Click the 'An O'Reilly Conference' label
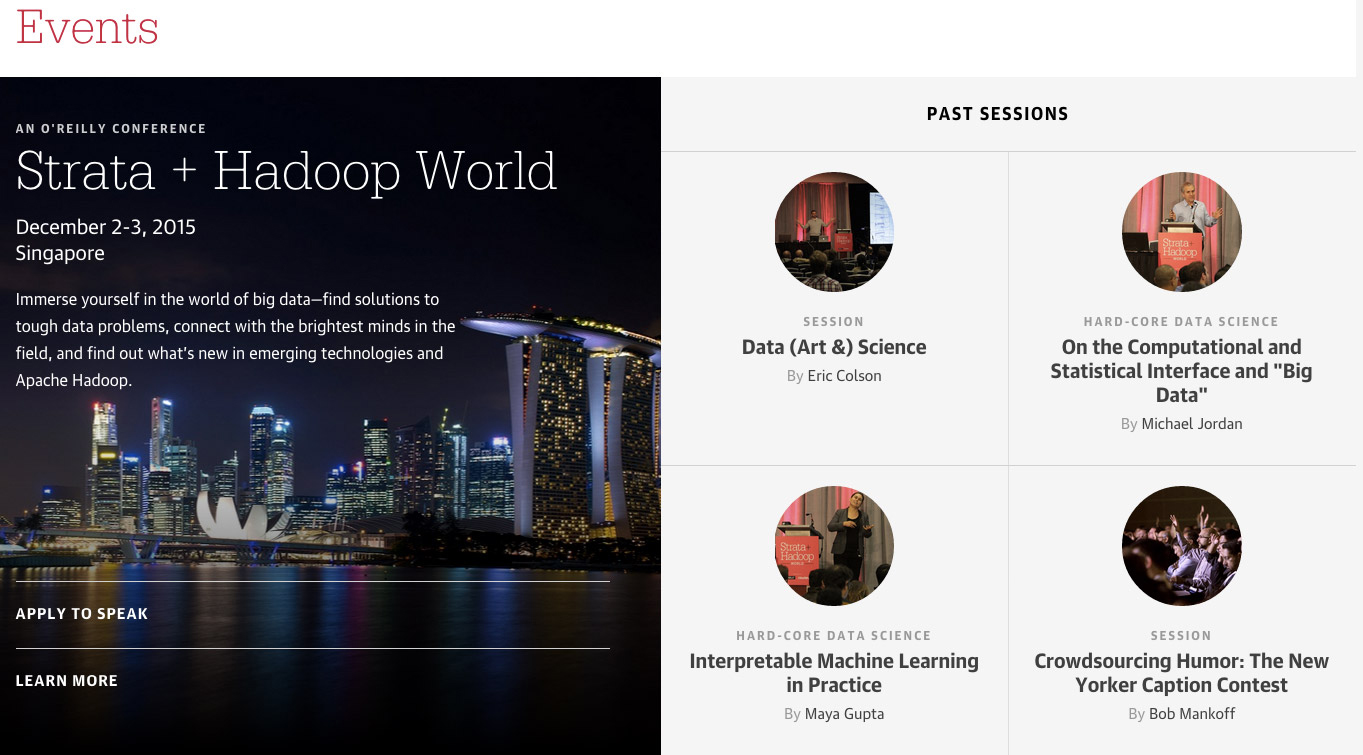 pos(111,129)
